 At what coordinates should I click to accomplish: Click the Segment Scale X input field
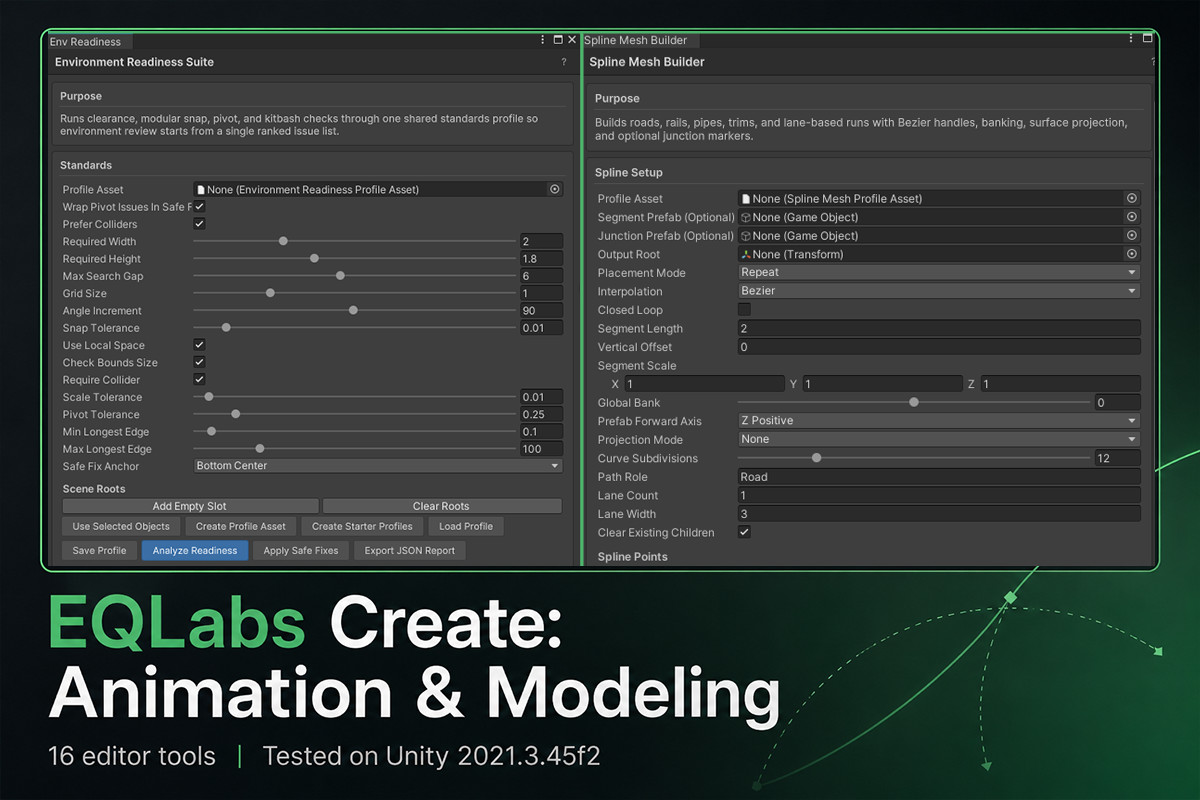(704, 384)
